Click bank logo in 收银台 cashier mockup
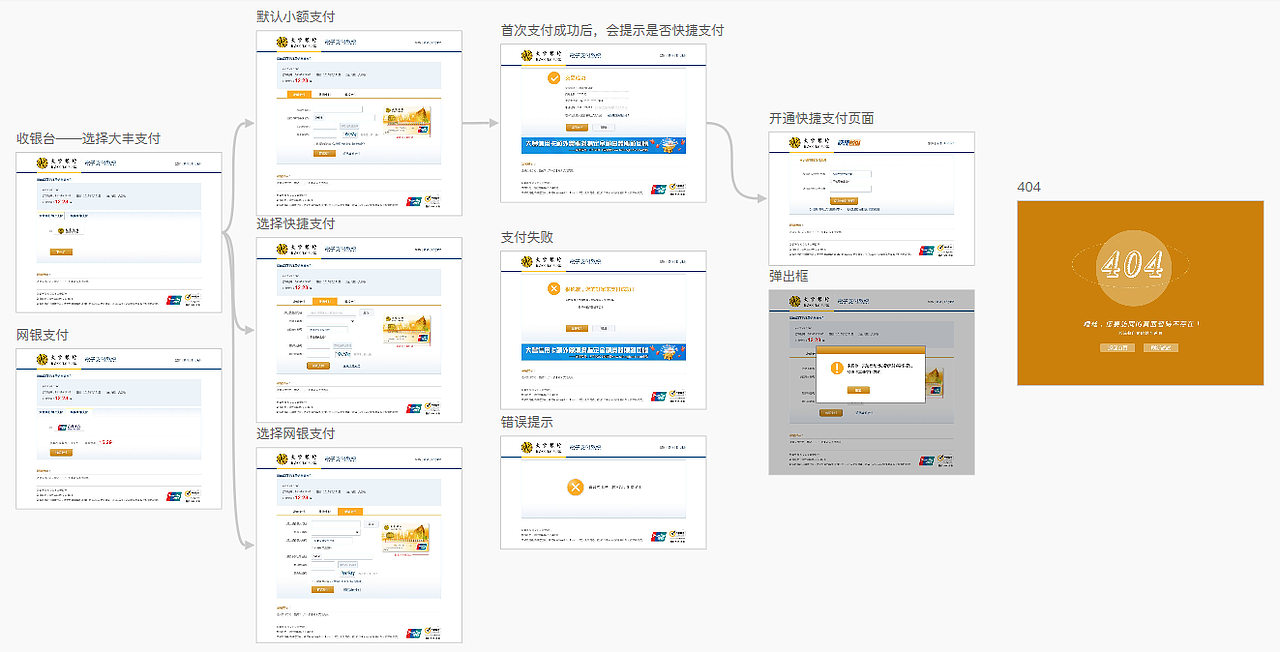Image resolution: width=1280 pixels, height=652 pixels. [56, 164]
